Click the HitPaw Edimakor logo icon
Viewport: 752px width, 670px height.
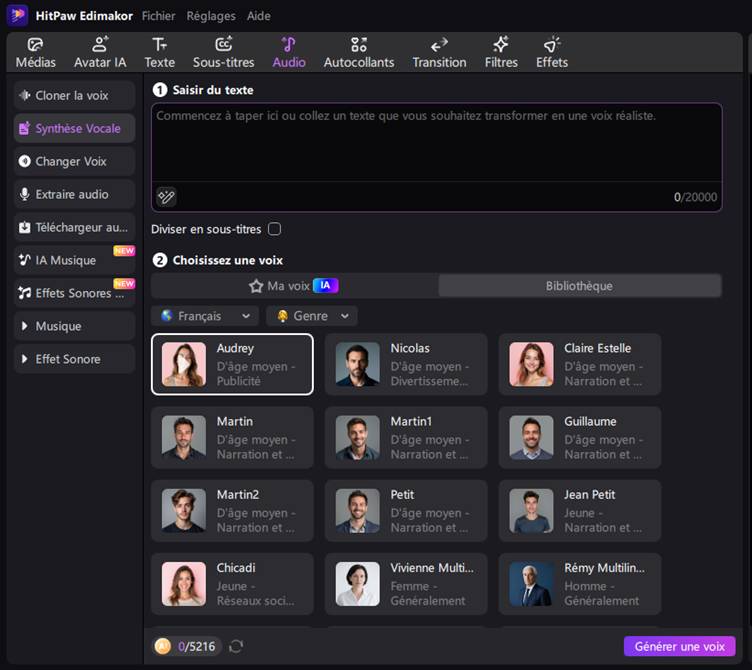click(17, 15)
